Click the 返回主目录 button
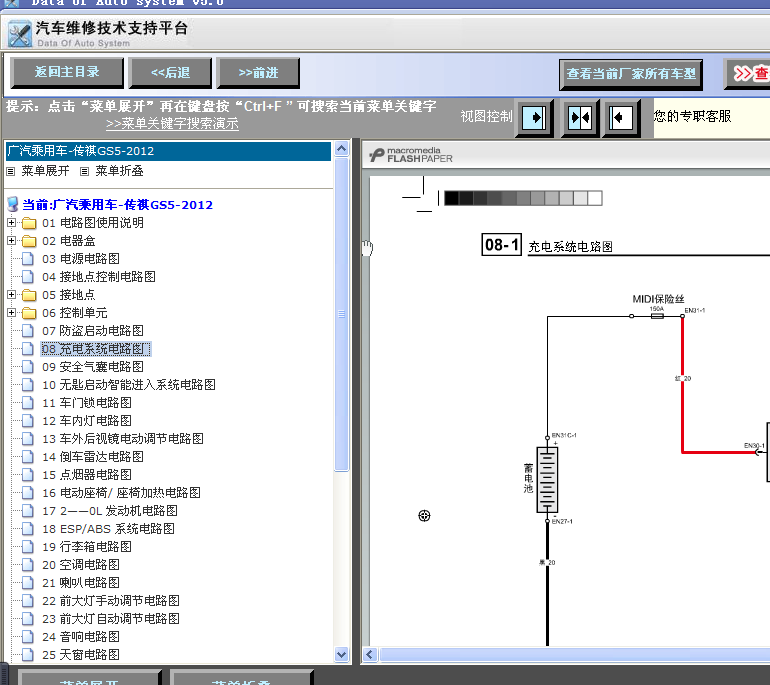The image size is (770, 685). click(67, 73)
